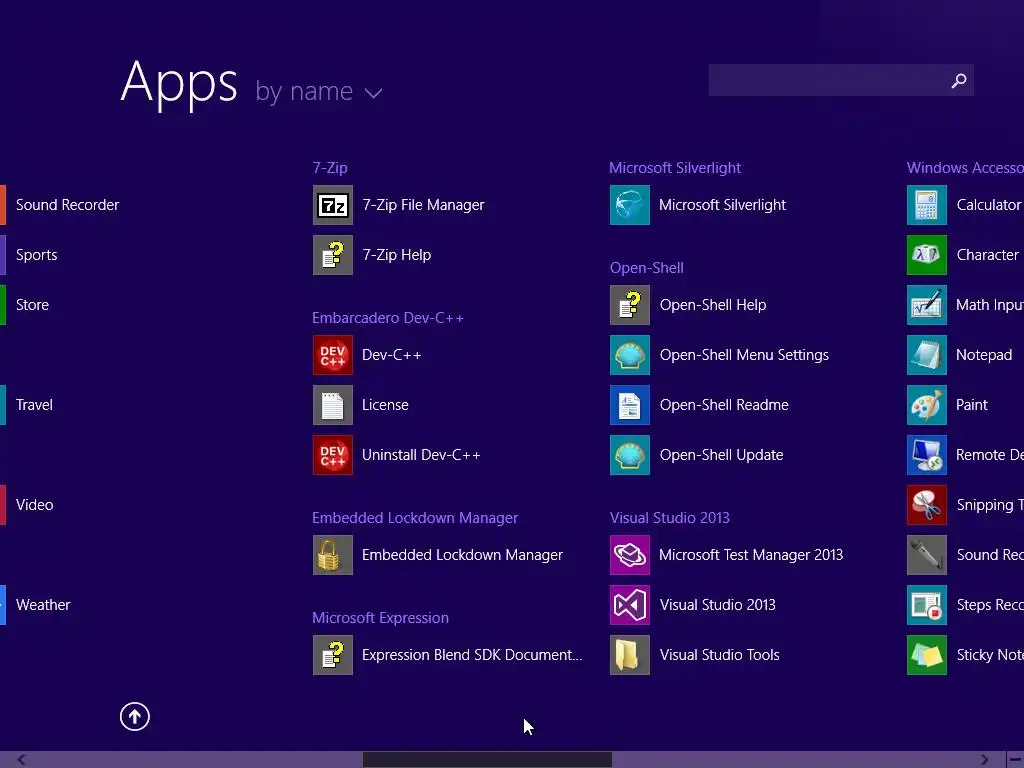Click the 'Open-Shell Menu Settings' label

coord(744,355)
